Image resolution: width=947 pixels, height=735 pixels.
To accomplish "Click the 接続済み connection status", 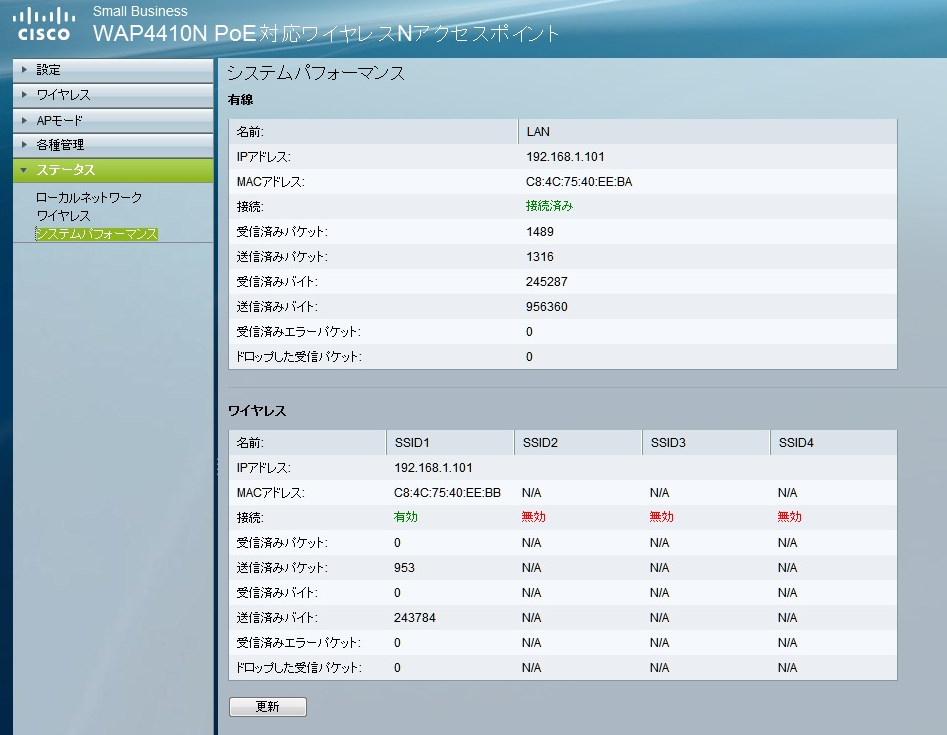I will (x=549, y=207).
